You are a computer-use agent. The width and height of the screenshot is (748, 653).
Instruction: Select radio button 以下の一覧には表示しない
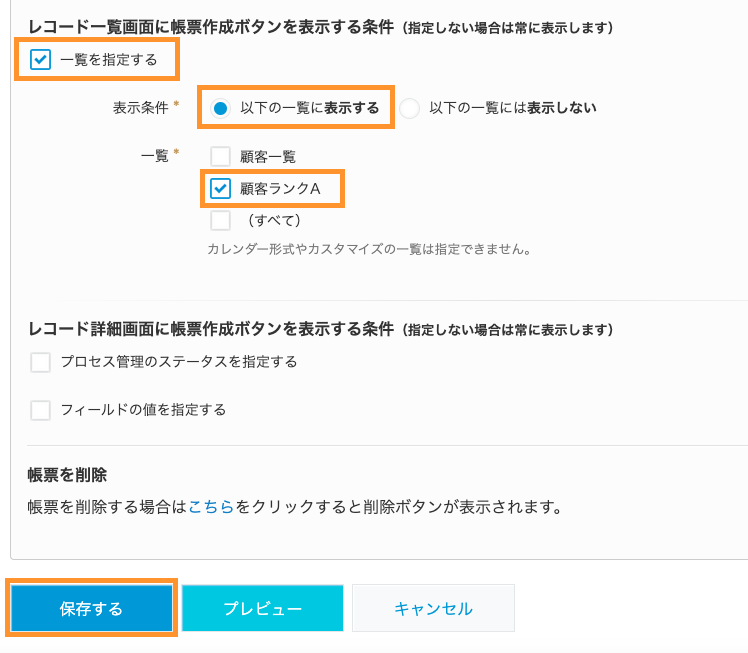(x=409, y=108)
